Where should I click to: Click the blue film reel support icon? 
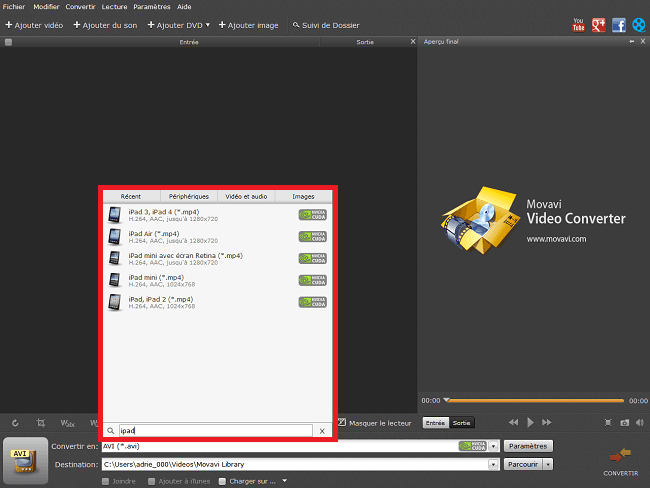click(x=639, y=25)
